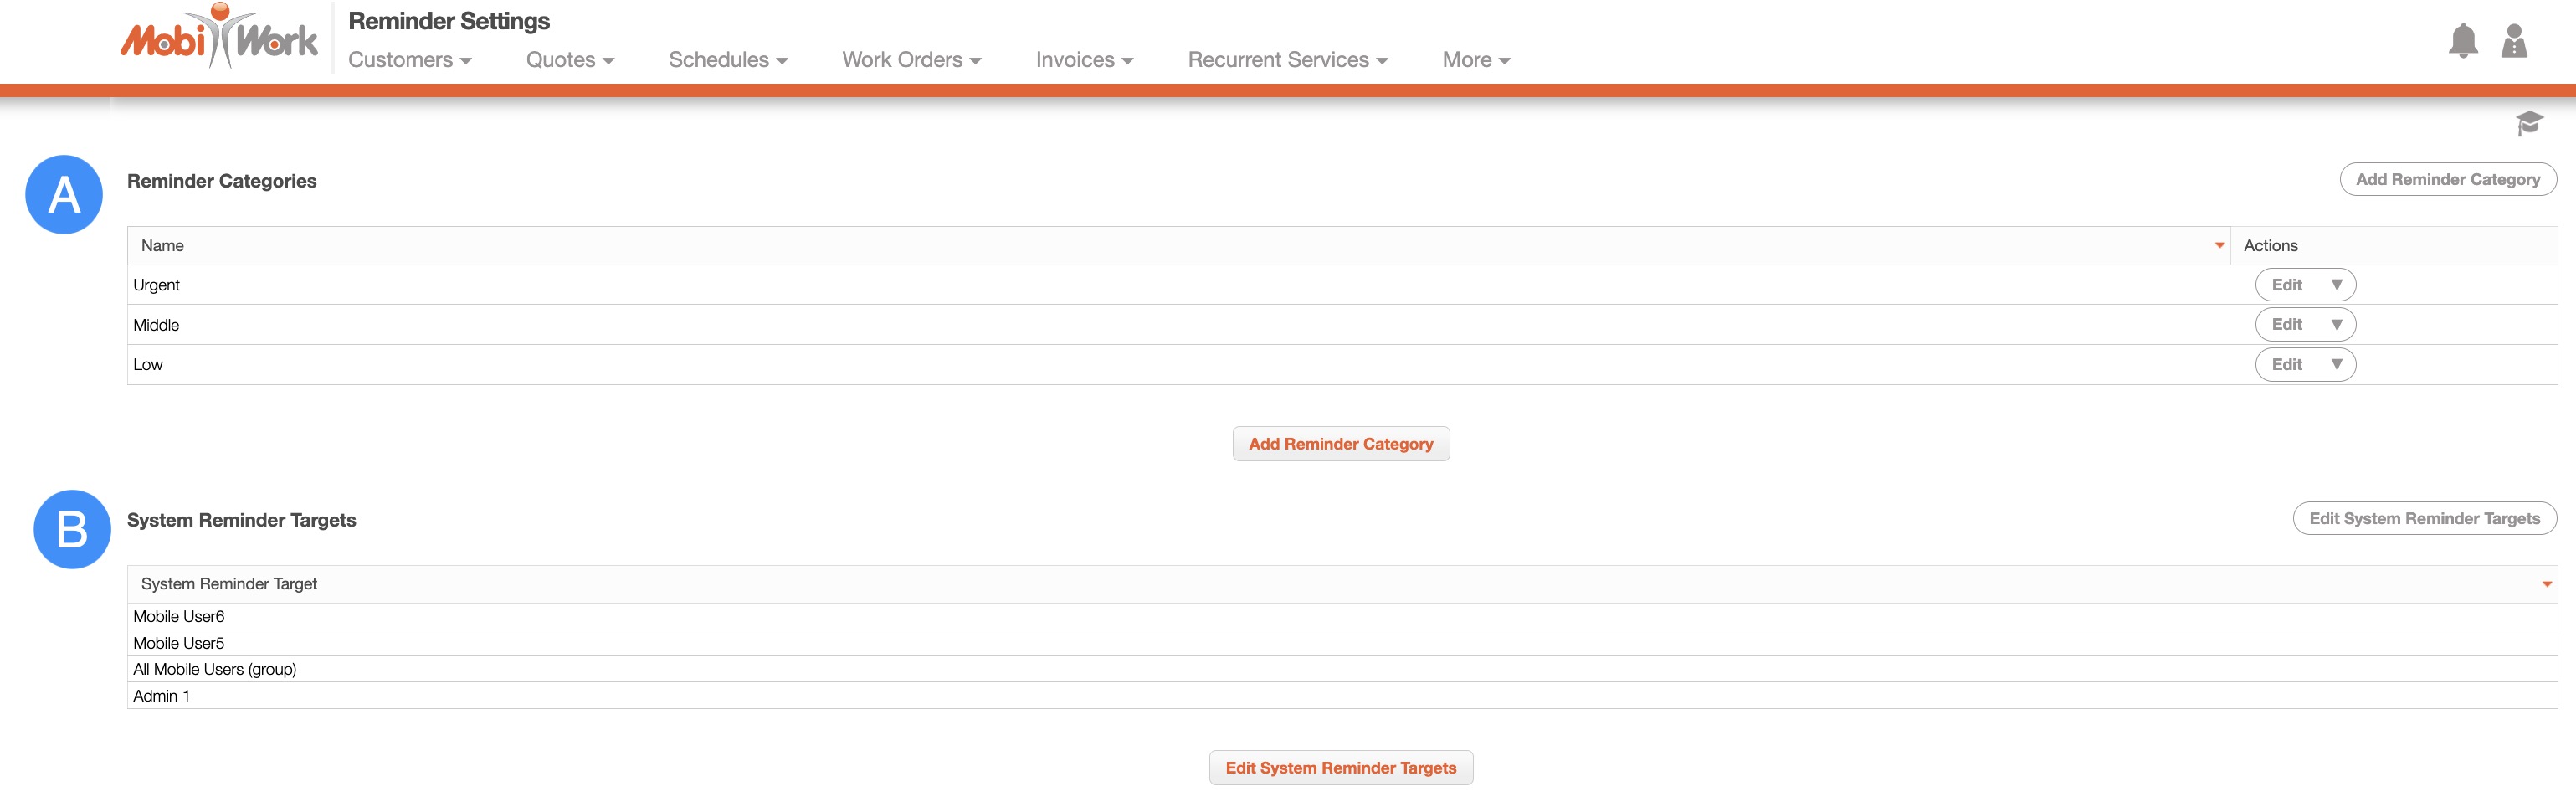Click System Reminder Target sort arrow

[x=2546, y=584]
